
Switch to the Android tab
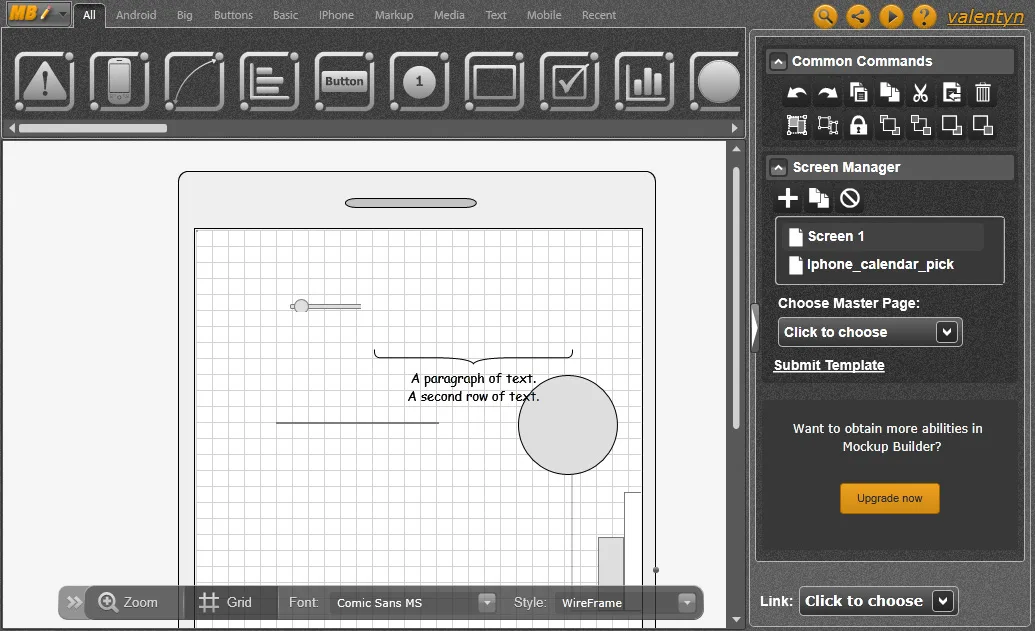tap(136, 15)
